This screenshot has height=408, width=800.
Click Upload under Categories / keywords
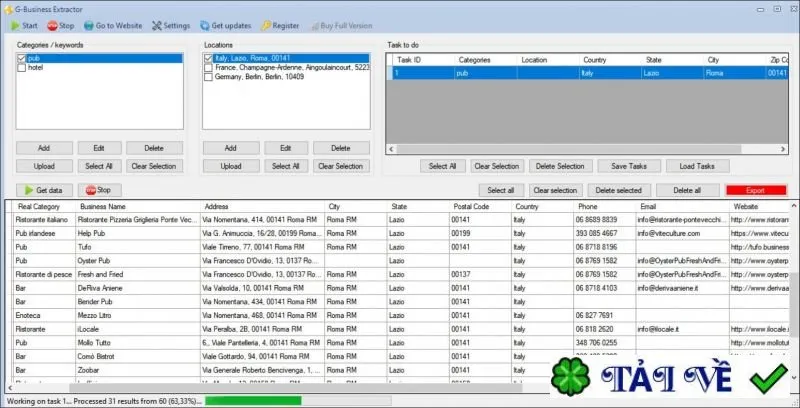point(44,166)
